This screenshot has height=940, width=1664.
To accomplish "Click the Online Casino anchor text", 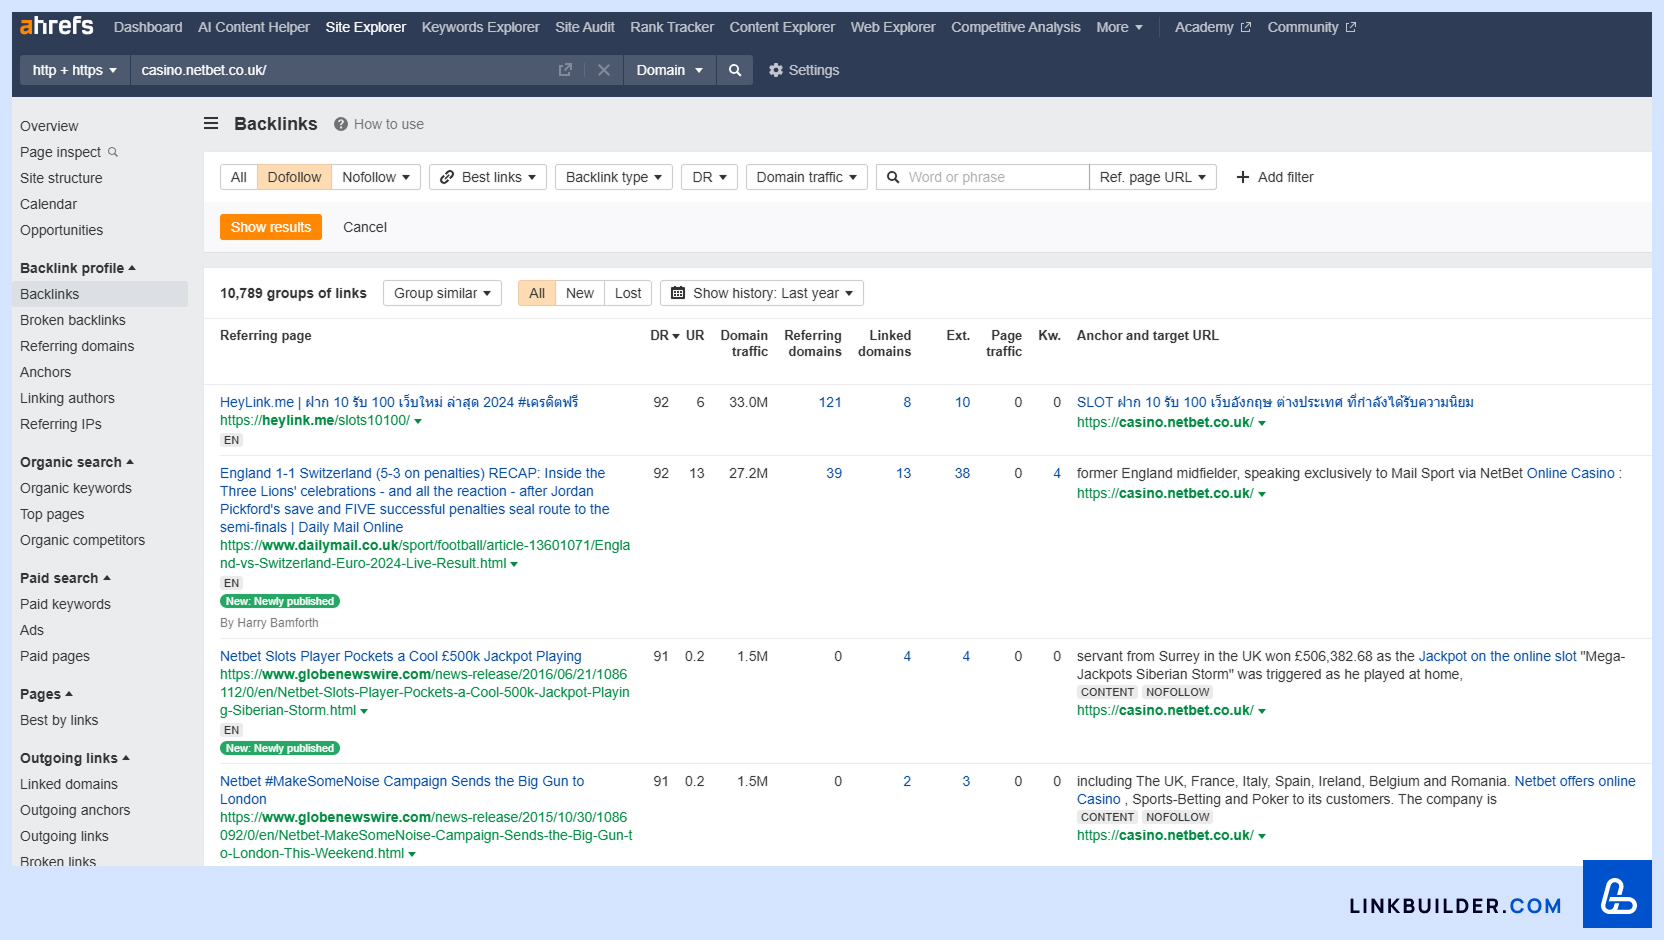I will [1571, 473].
